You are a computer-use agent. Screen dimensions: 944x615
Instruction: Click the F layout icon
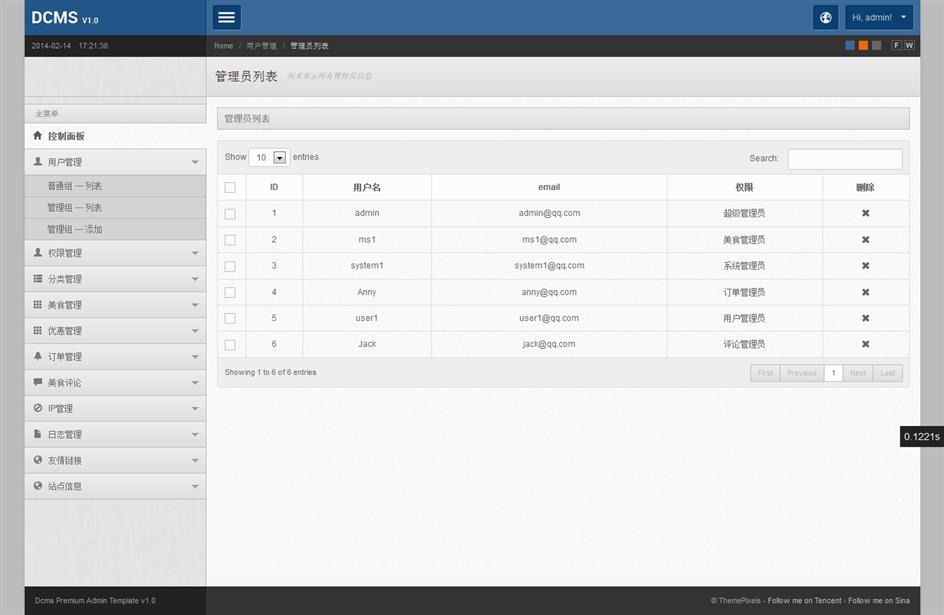tap(897, 45)
